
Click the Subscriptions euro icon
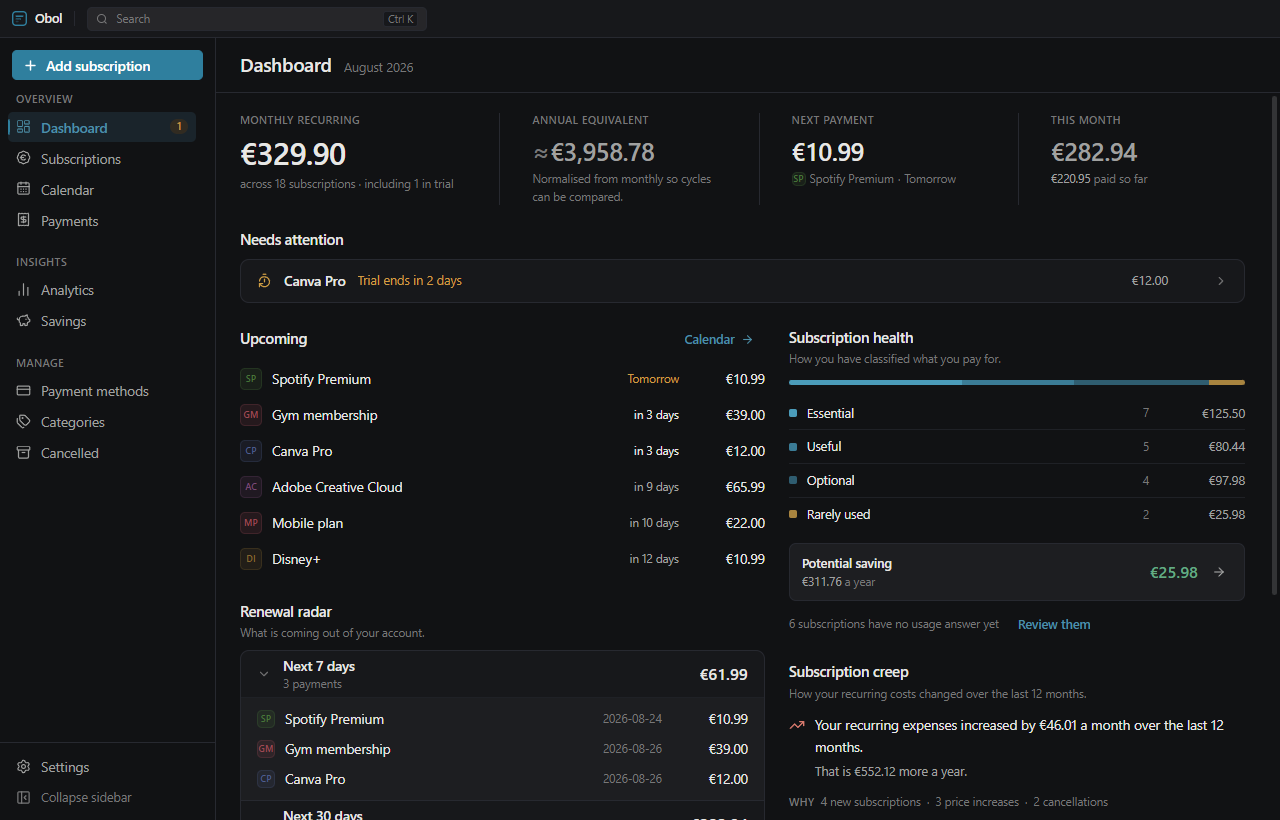click(24, 158)
